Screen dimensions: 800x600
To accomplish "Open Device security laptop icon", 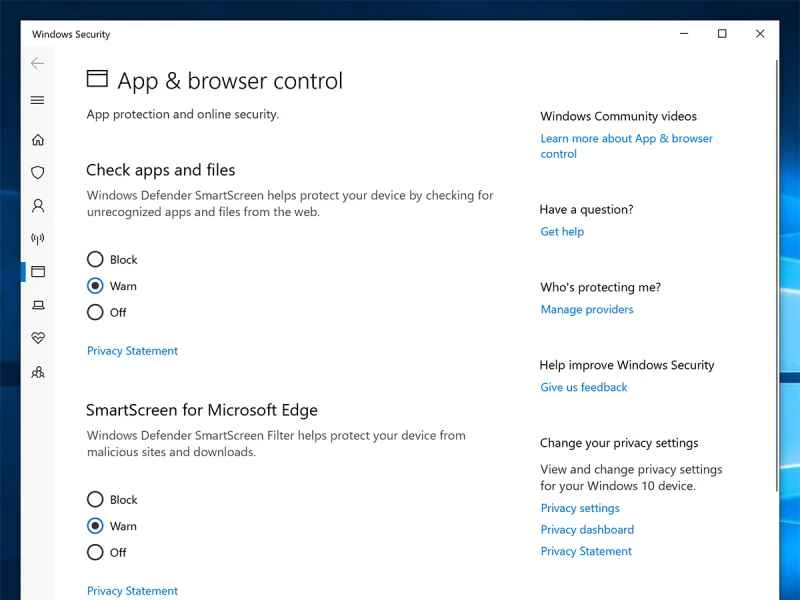I will coord(37,304).
